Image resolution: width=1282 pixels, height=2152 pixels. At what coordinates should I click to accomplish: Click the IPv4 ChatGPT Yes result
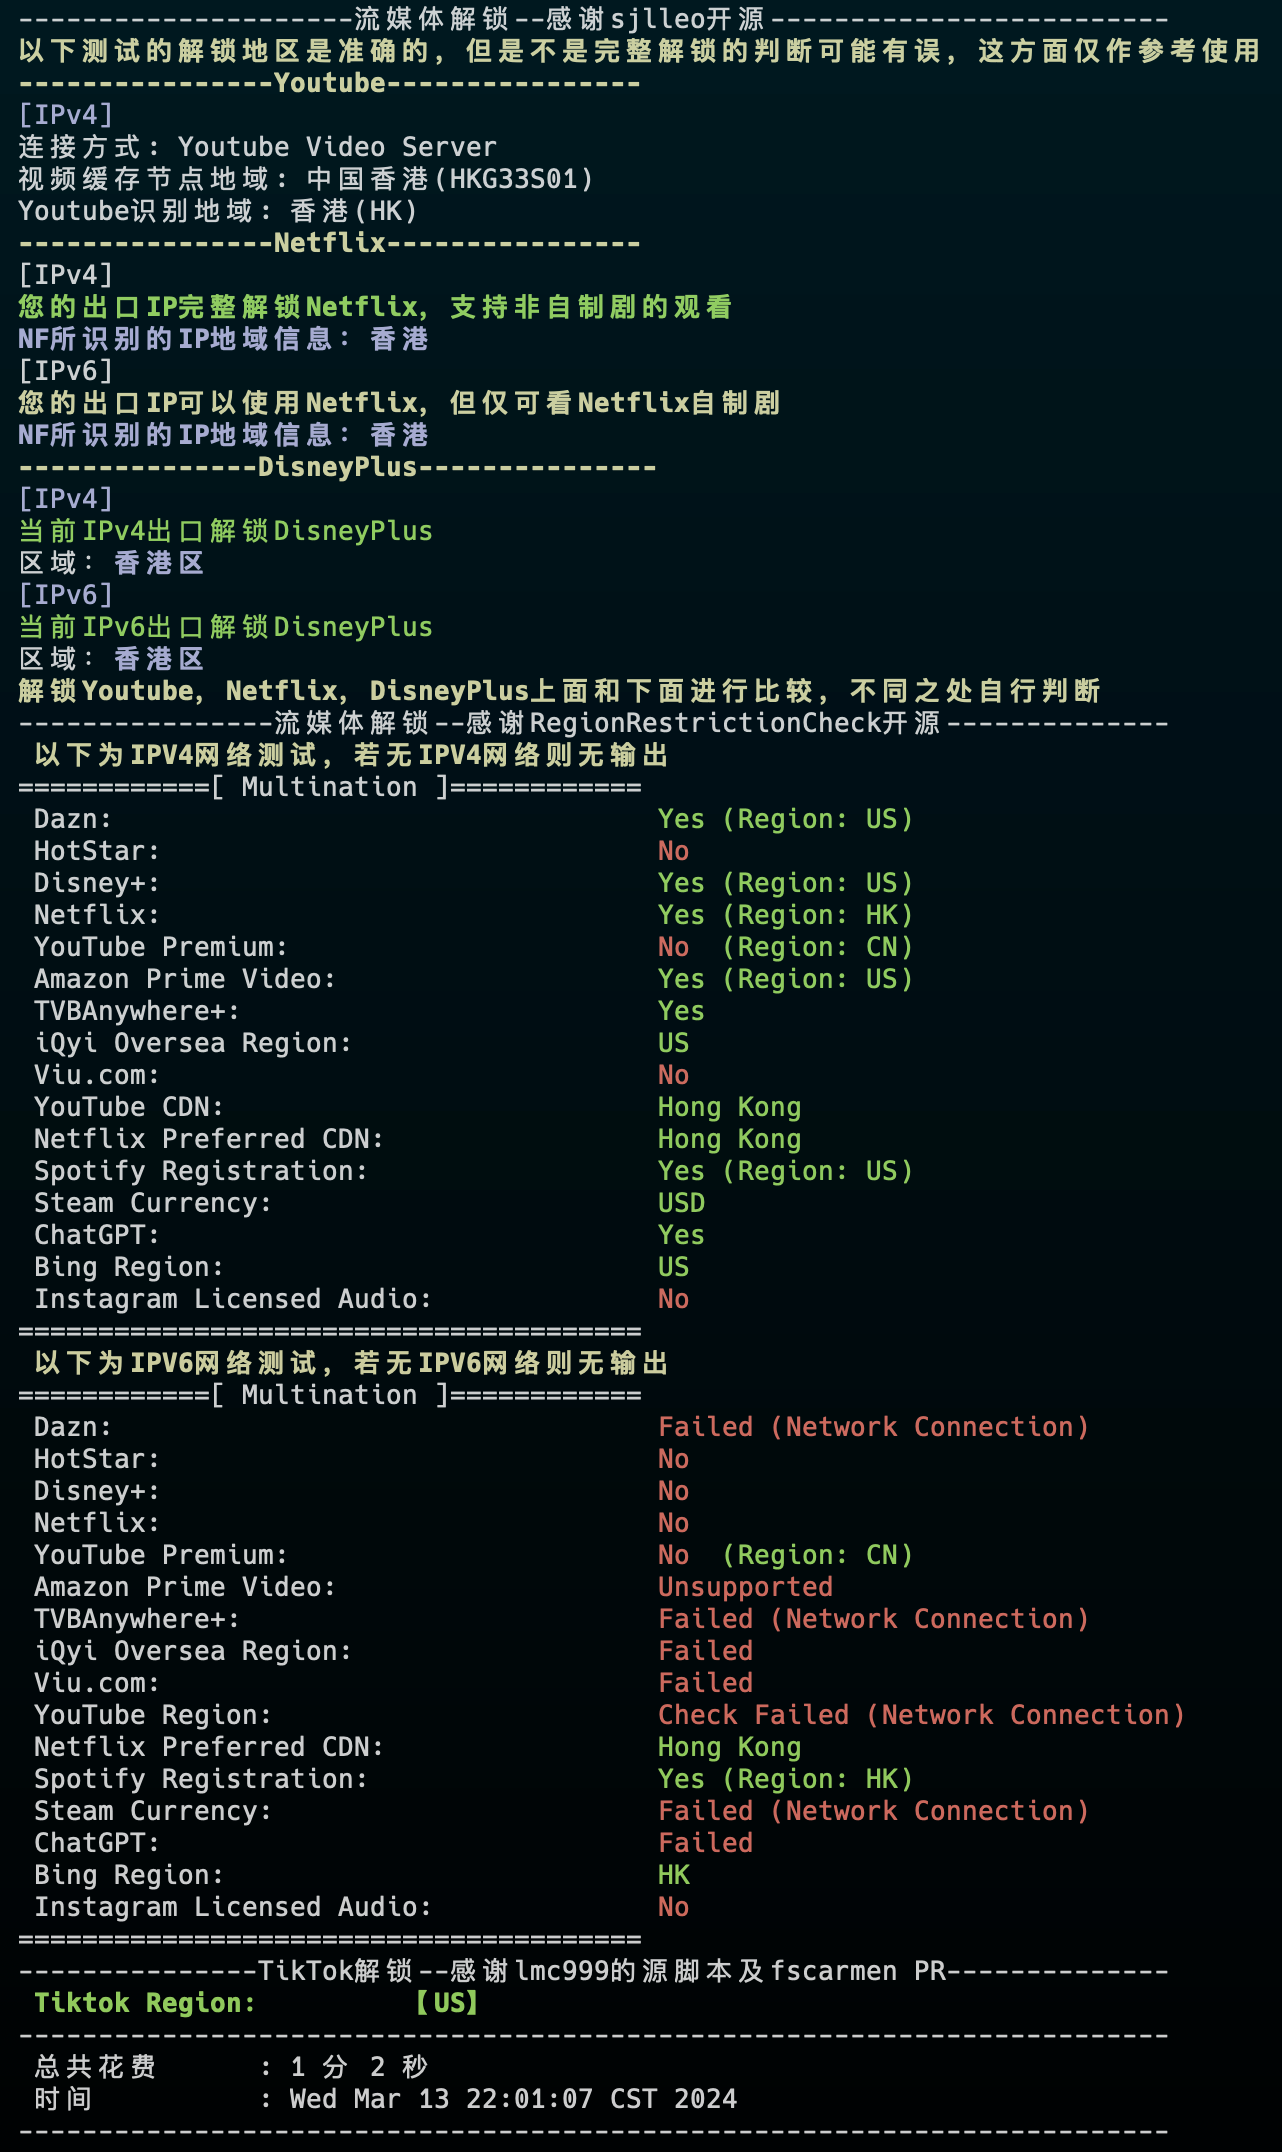point(681,1235)
